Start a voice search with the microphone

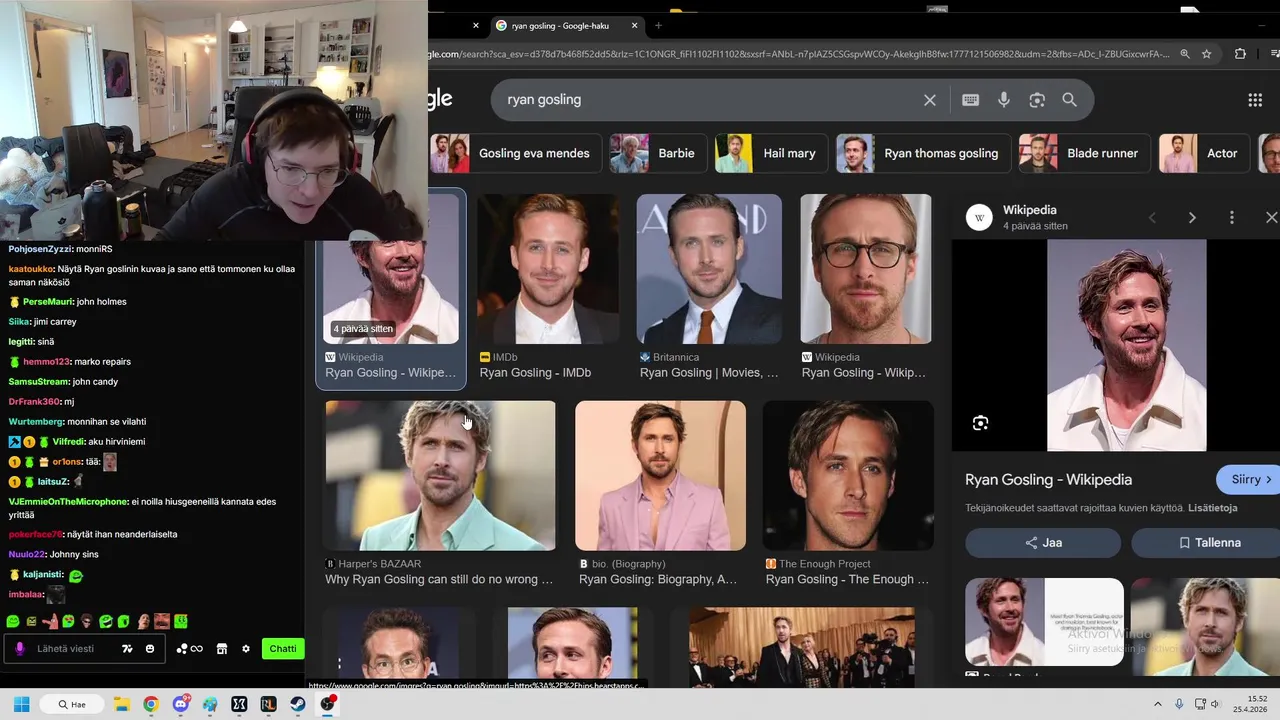[x=1003, y=100]
